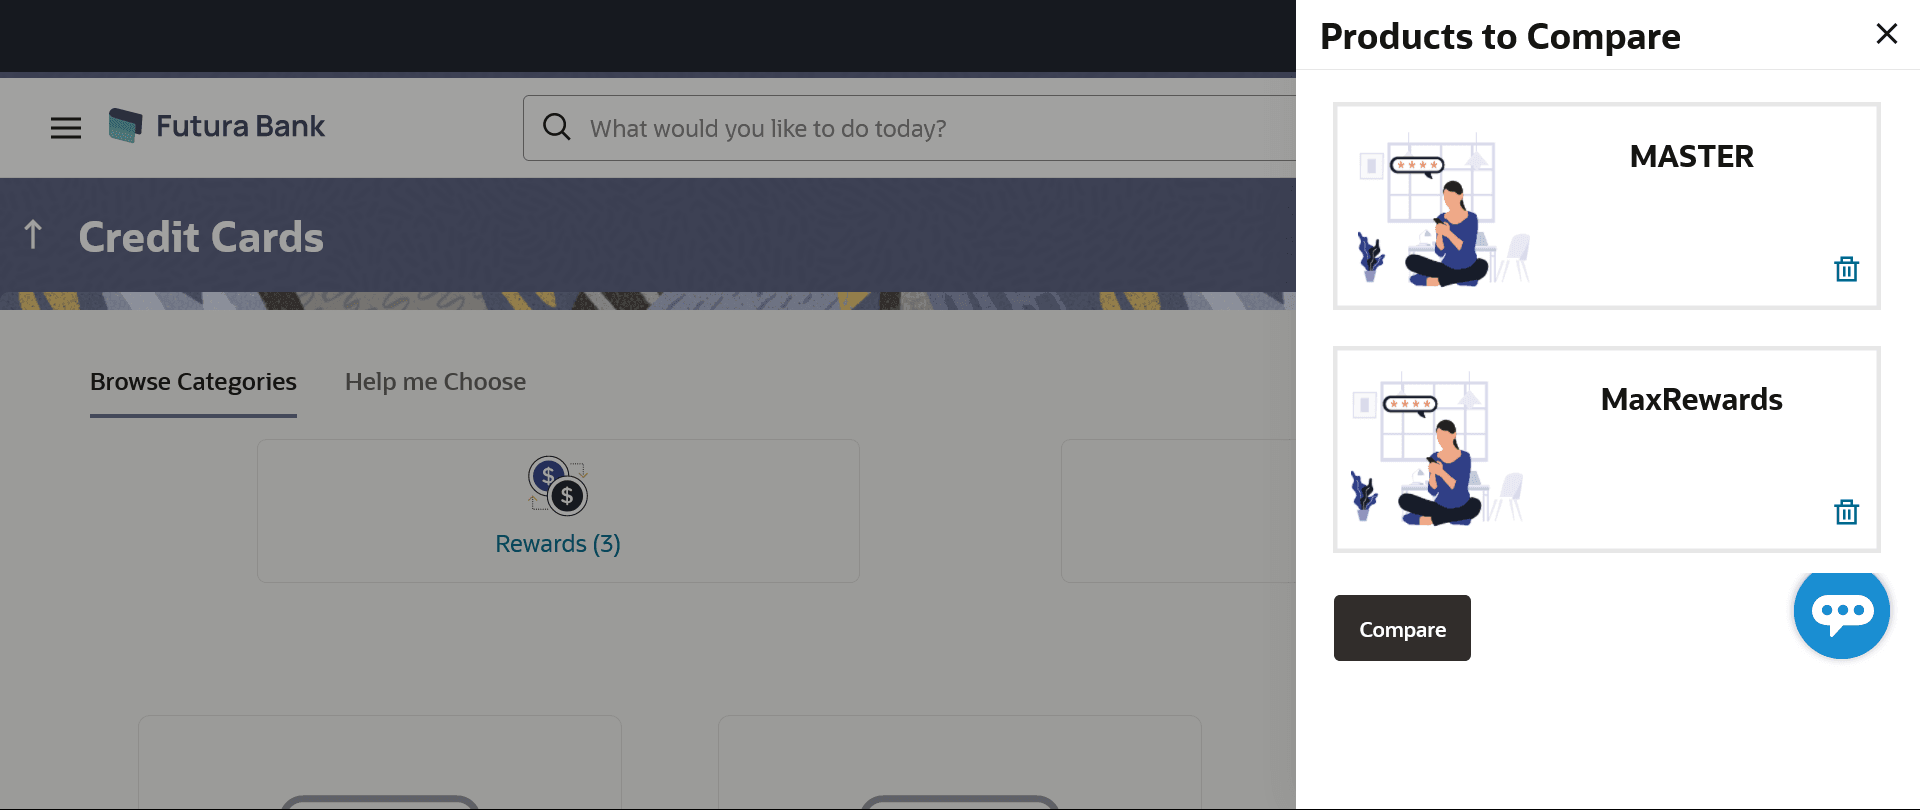Click the back arrow beside Credit Cards
Image resolution: width=1920 pixels, height=810 pixels.
point(33,235)
